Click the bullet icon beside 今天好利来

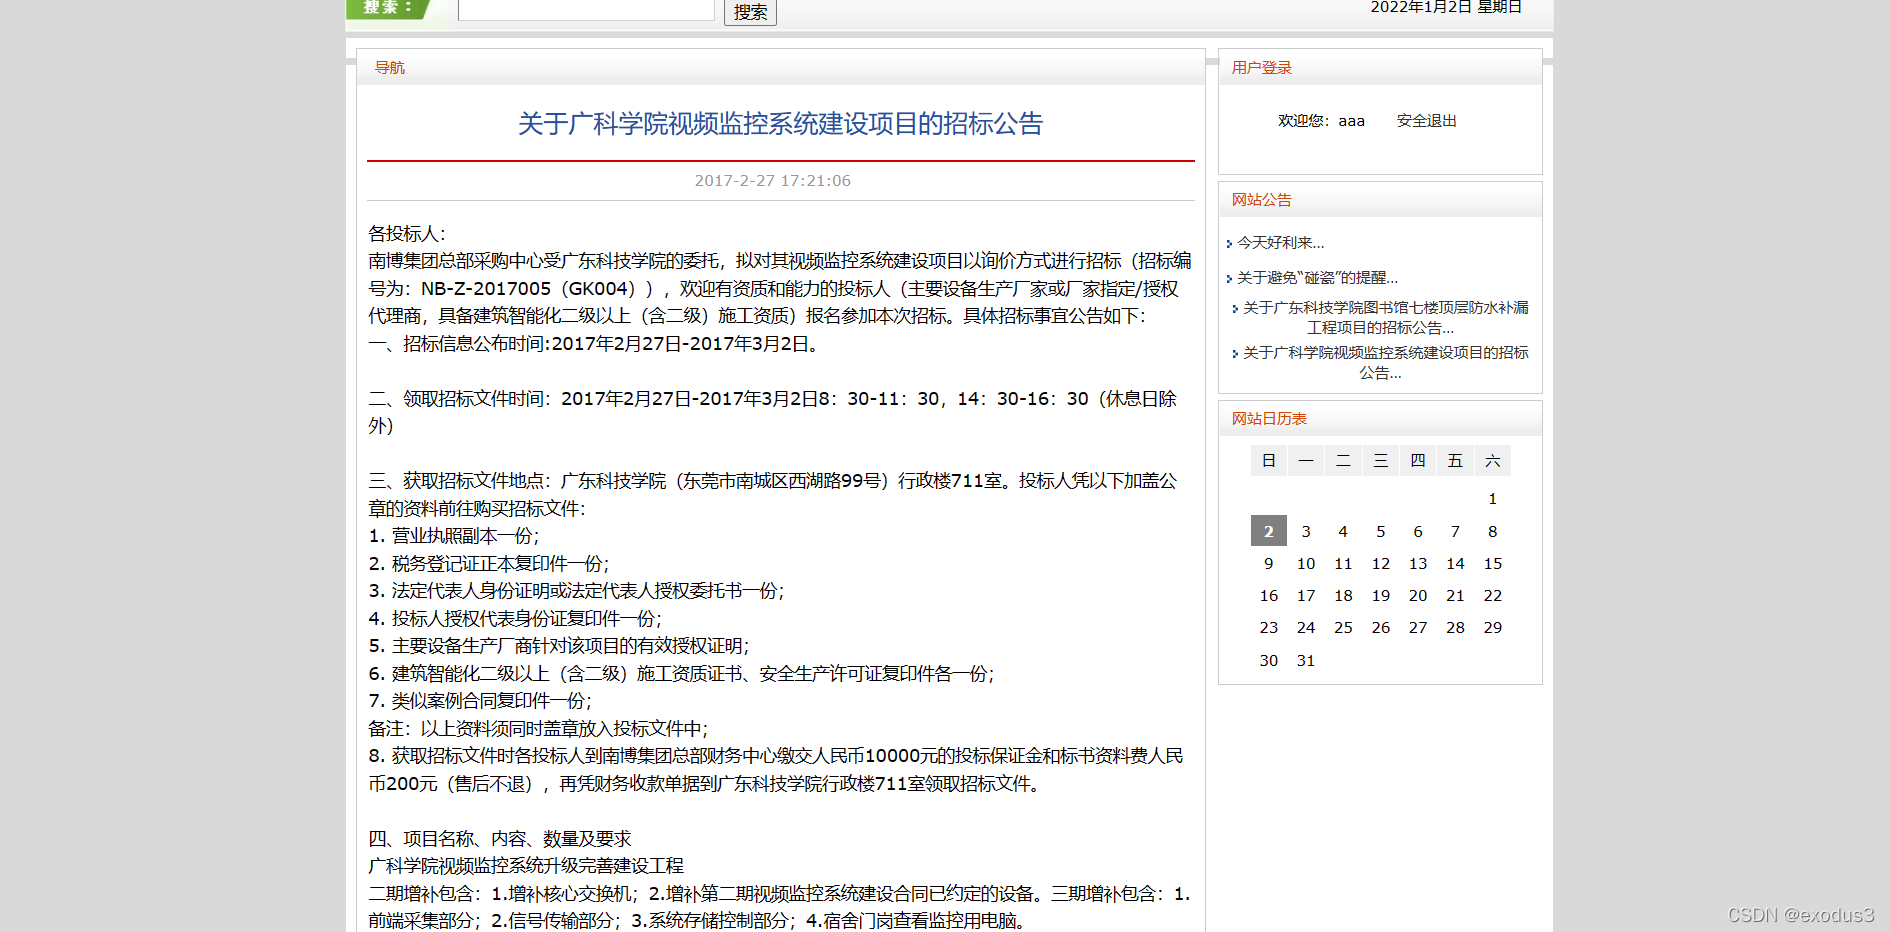point(1229,244)
